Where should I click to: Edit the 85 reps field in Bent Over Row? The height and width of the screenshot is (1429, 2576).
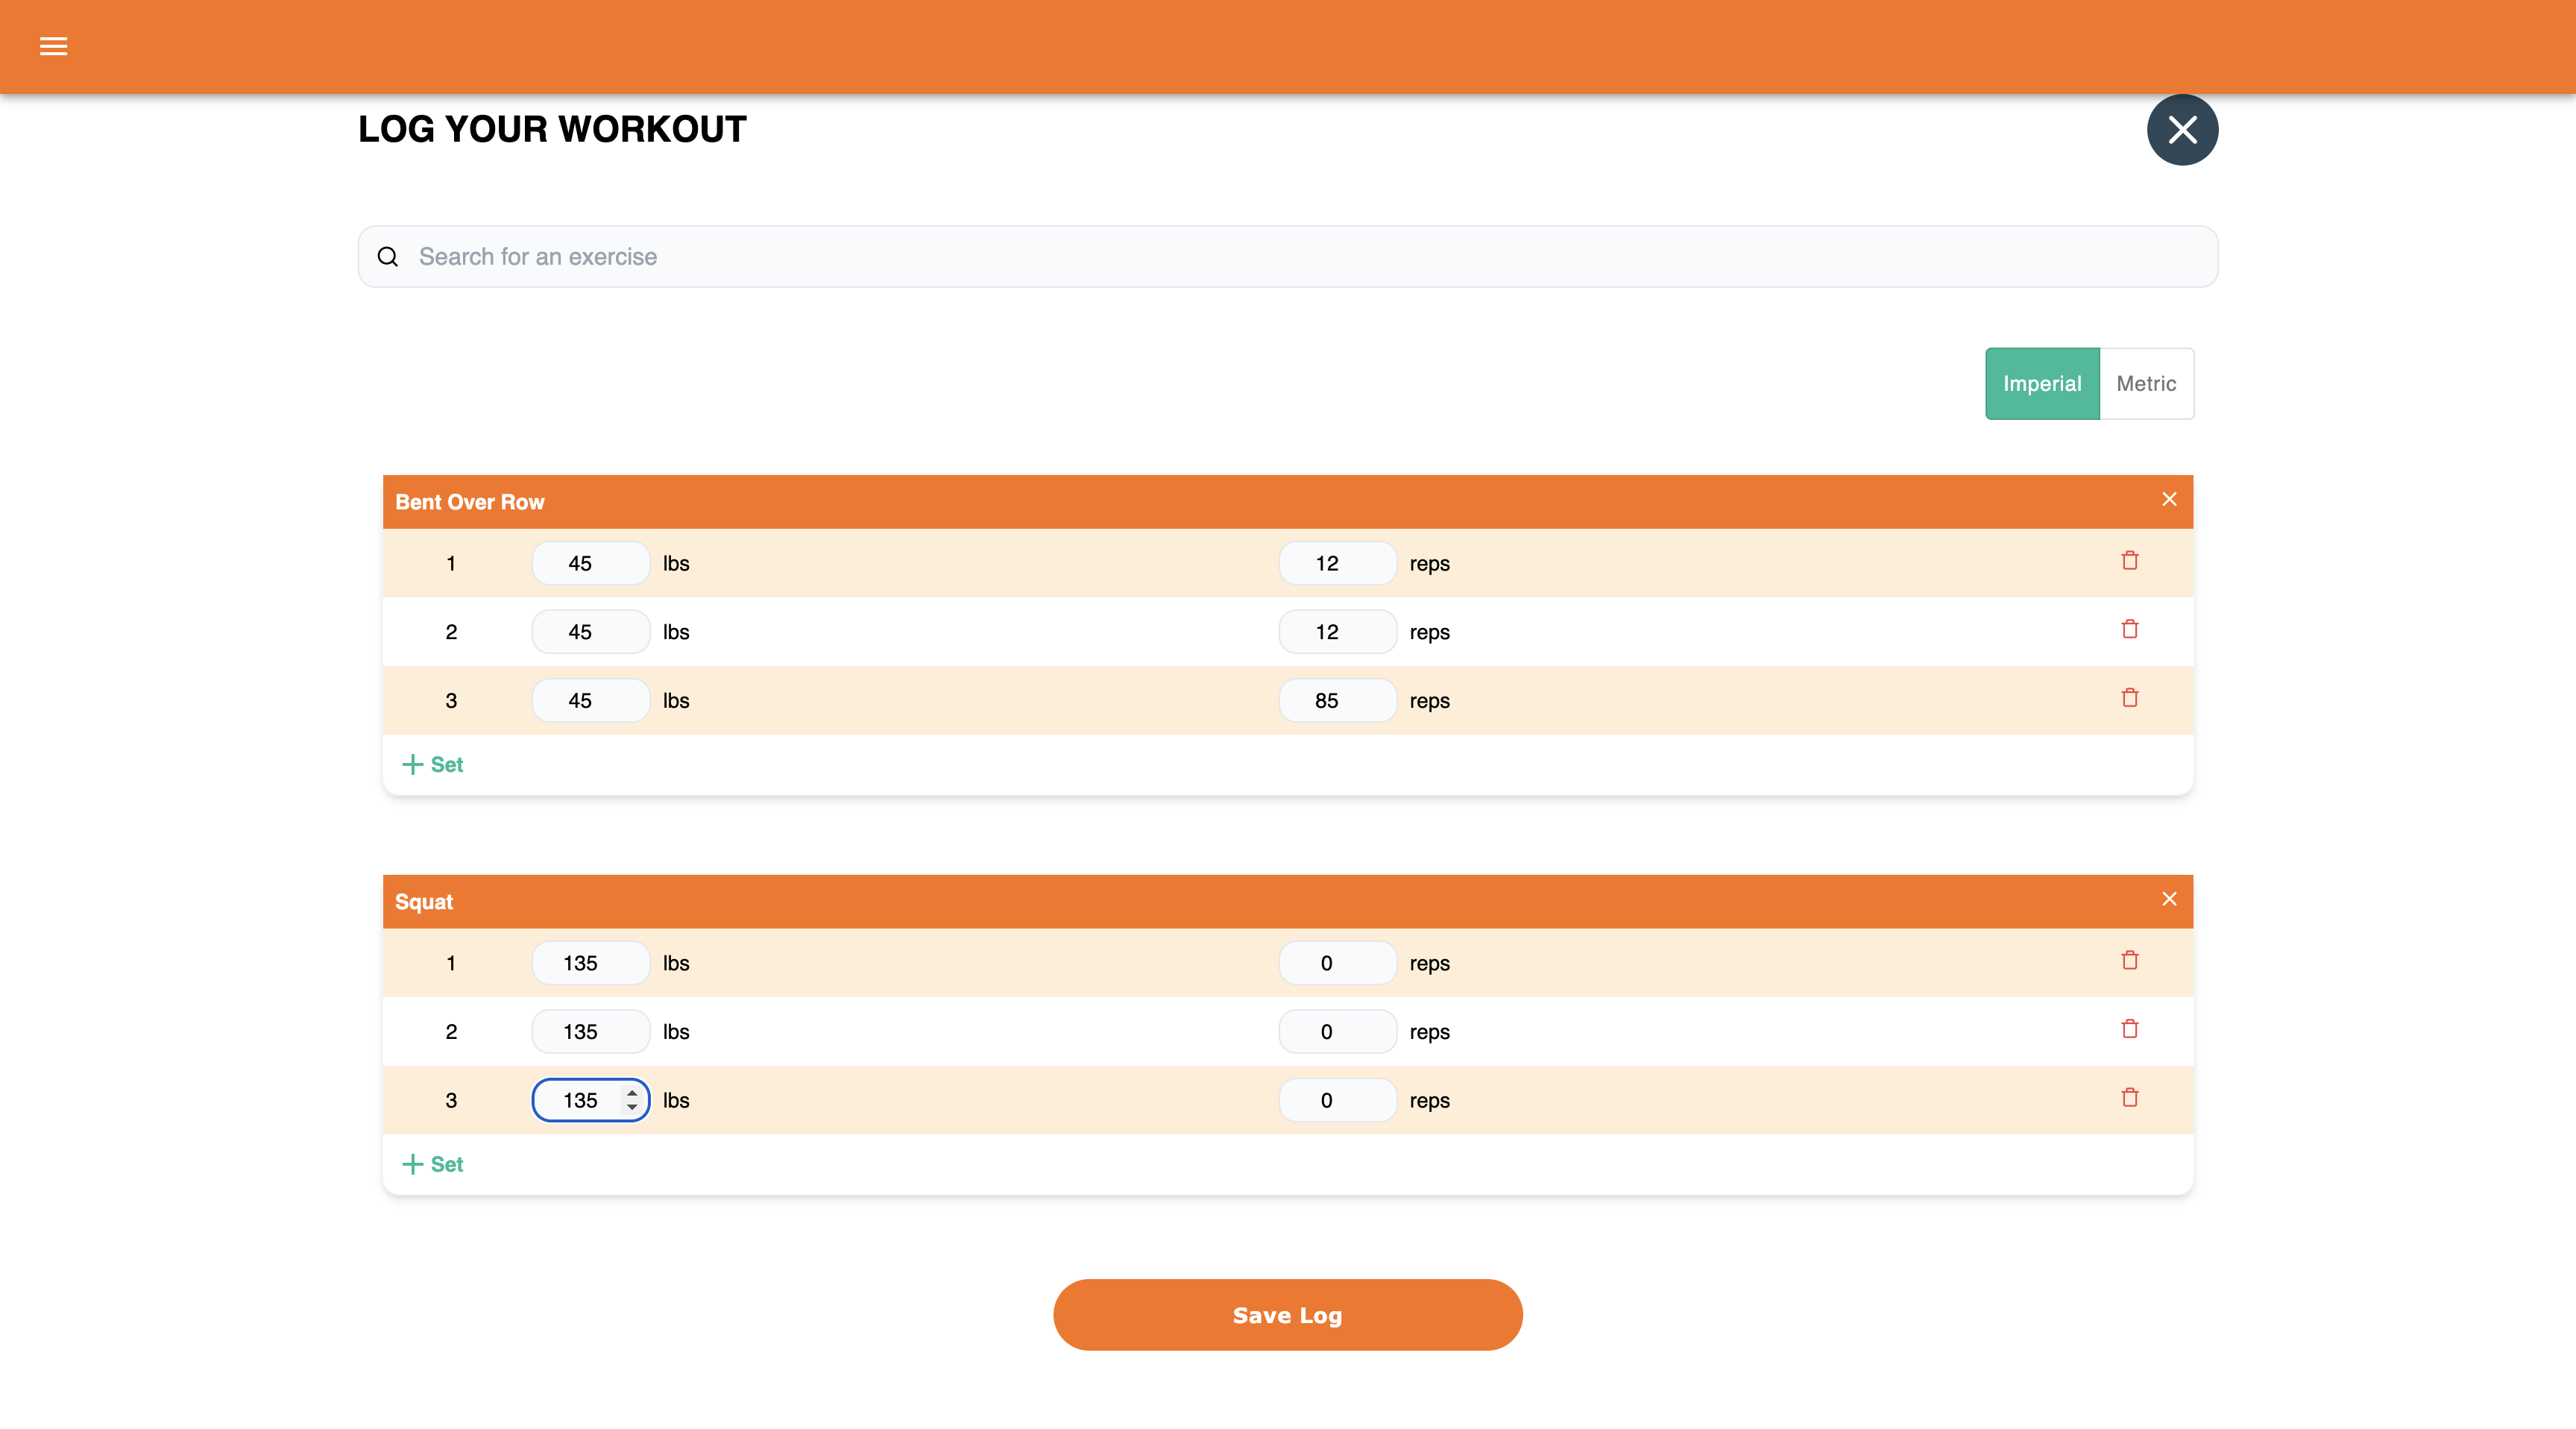[1337, 701]
